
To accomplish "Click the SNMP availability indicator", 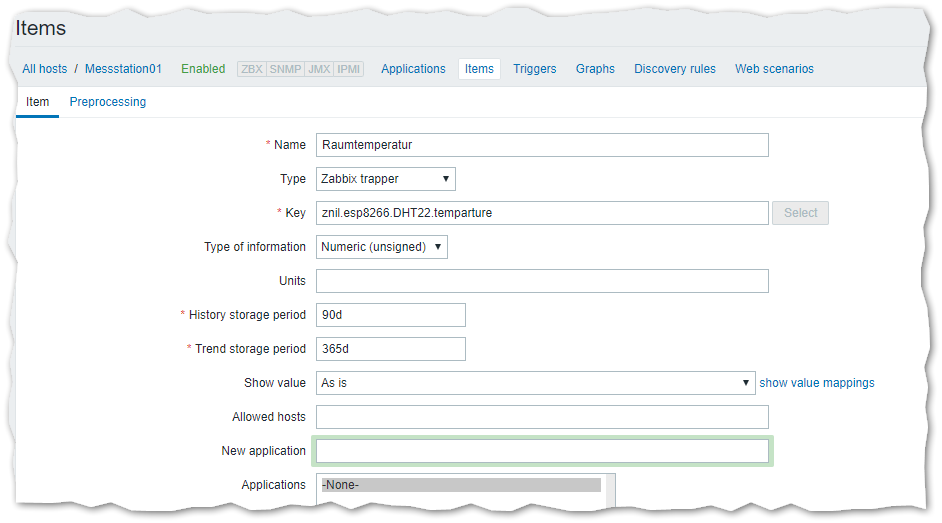I will click(284, 69).
